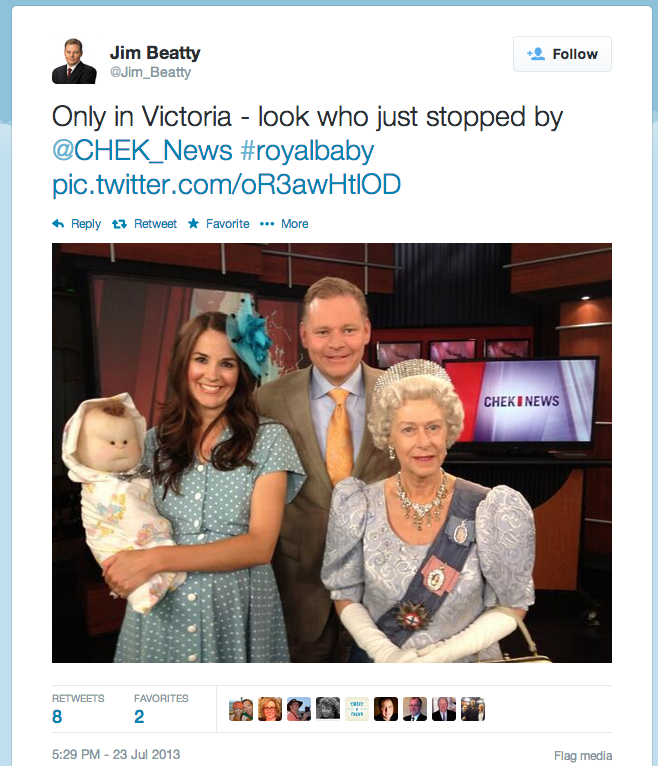
Task: View the 8 retweets count
Action: [x=57, y=717]
